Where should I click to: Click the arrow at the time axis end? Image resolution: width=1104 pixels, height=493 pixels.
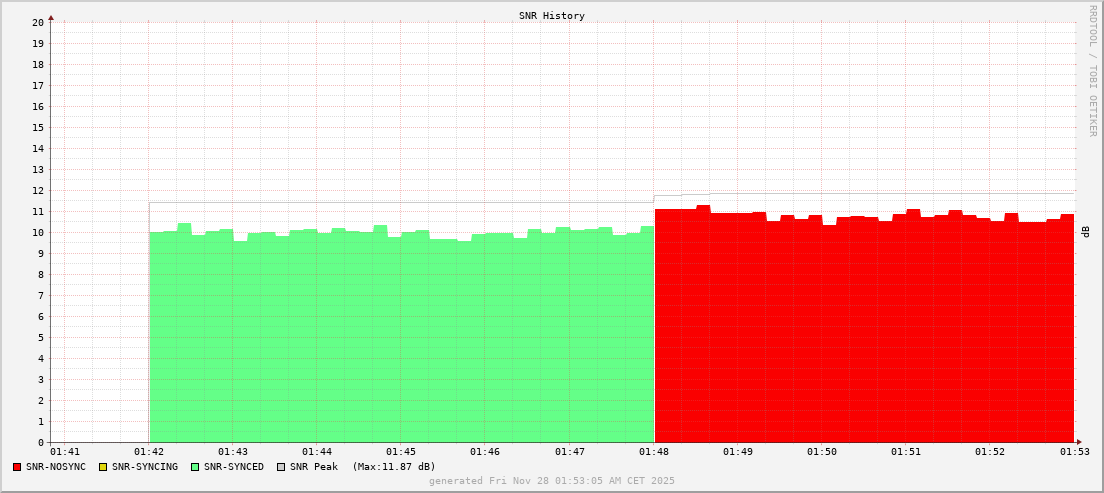(x=1079, y=442)
